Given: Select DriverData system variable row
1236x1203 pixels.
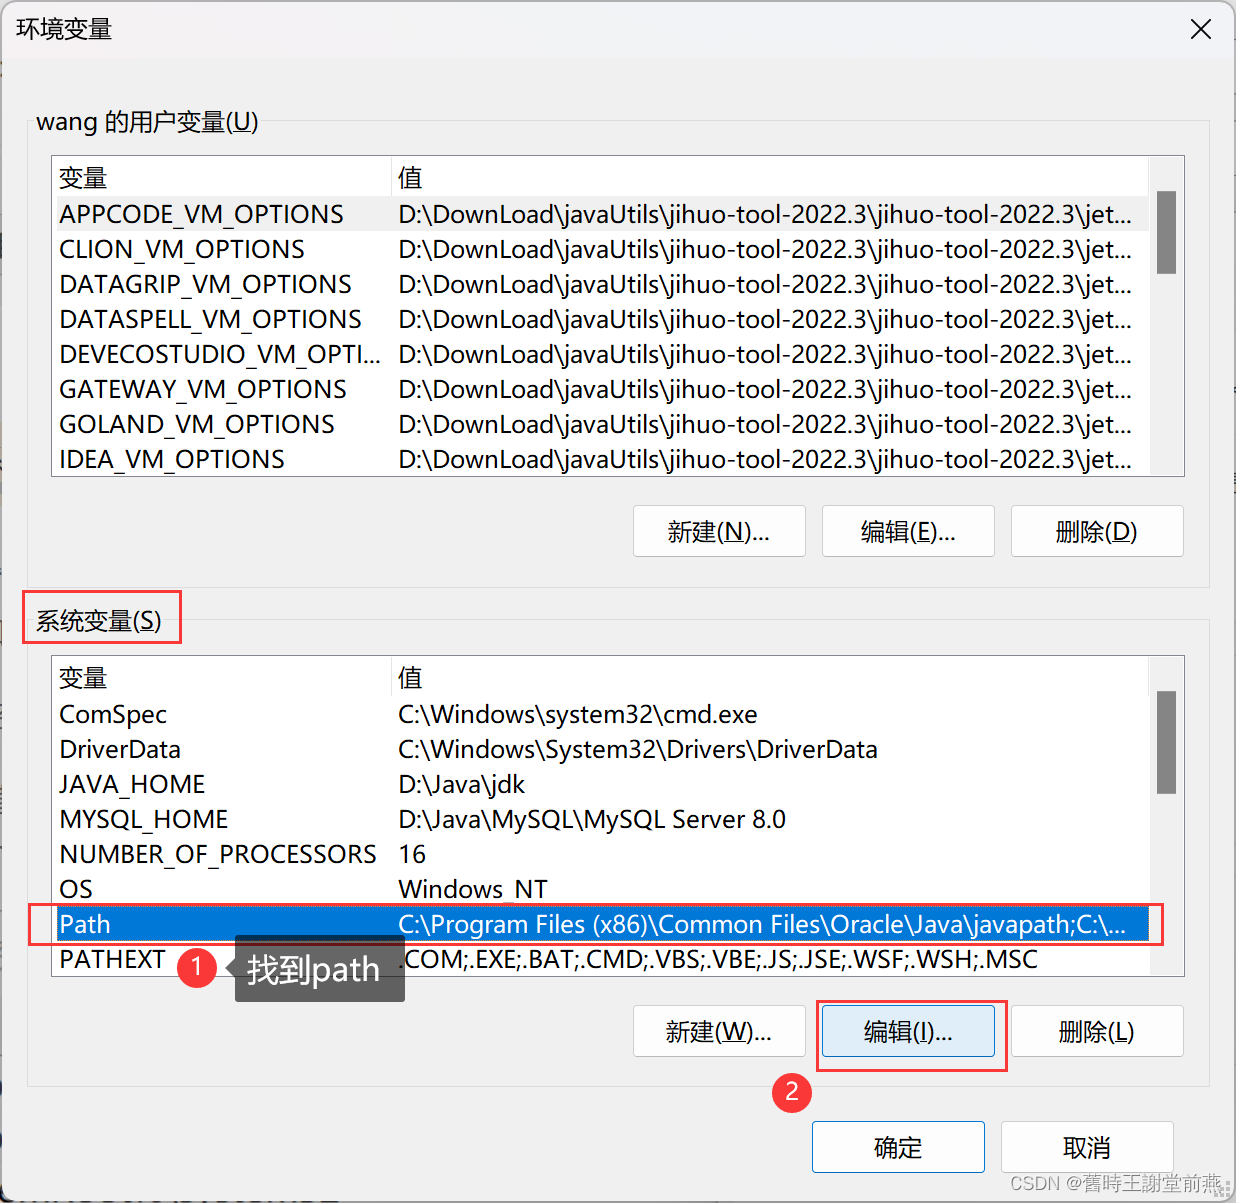Looking at the screenshot, I should 602,749.
